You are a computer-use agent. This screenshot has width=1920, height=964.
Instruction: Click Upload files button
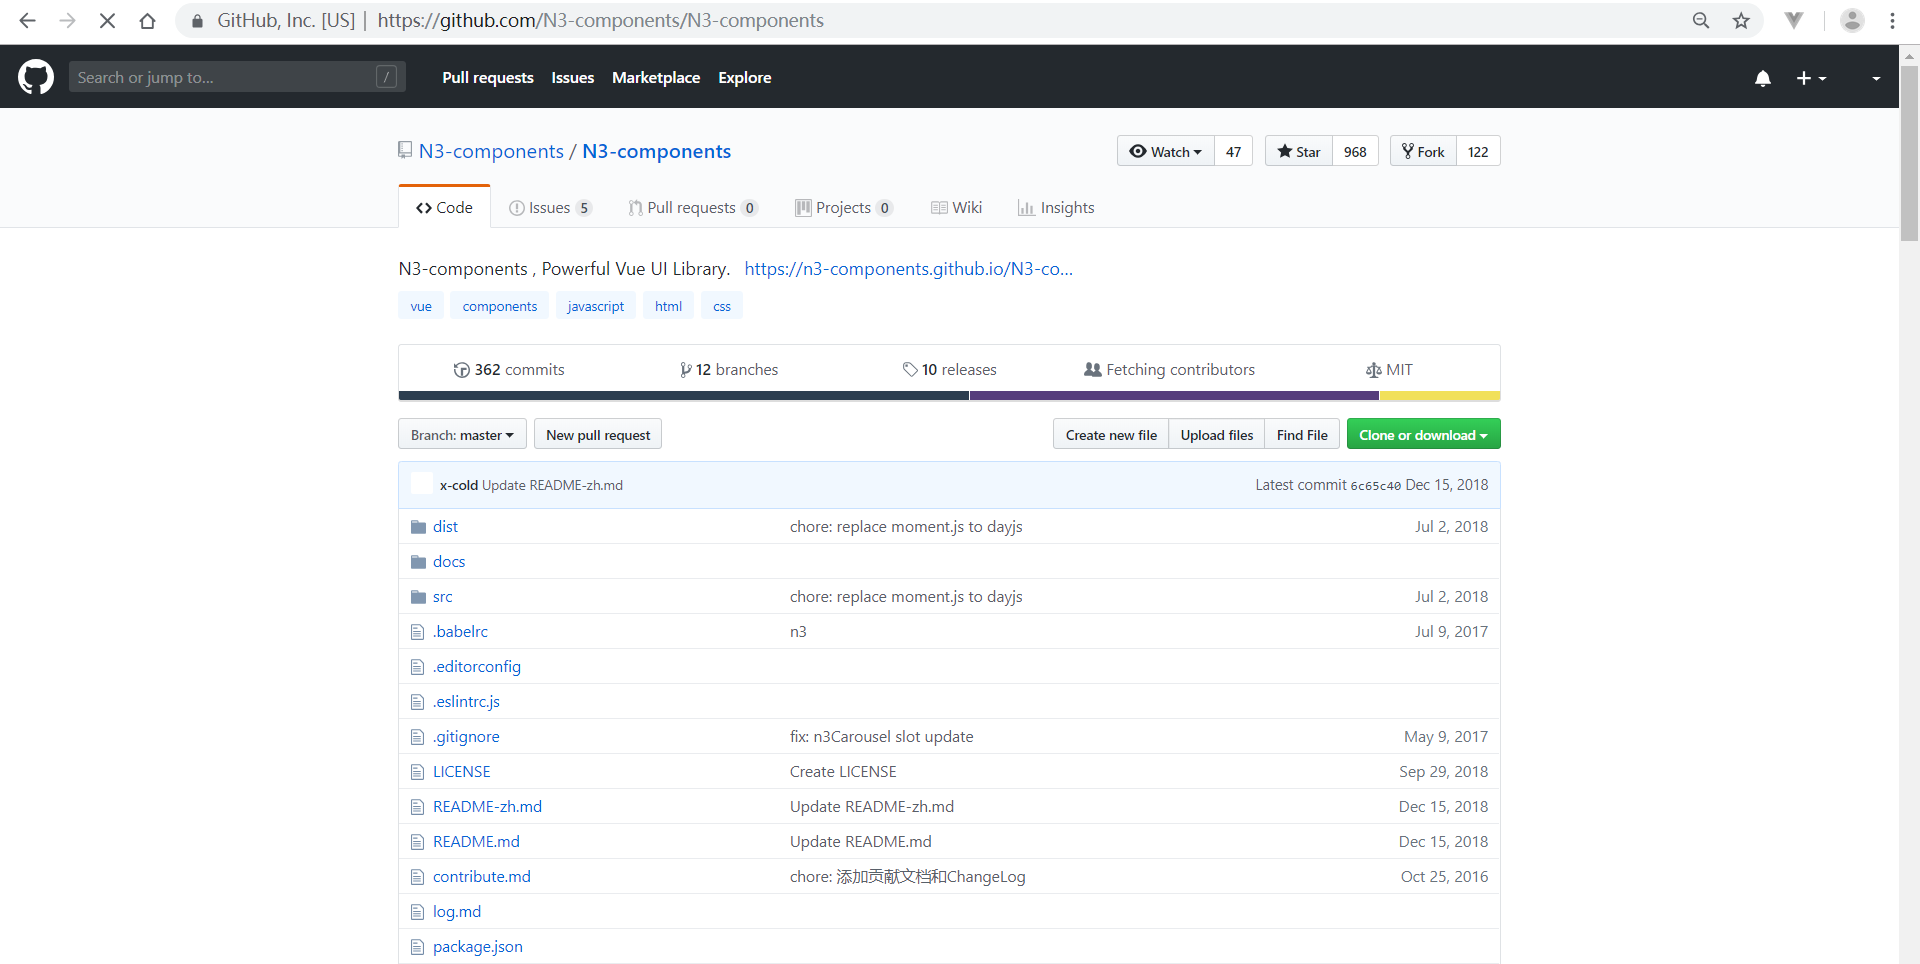click(x=1217, y=434)
